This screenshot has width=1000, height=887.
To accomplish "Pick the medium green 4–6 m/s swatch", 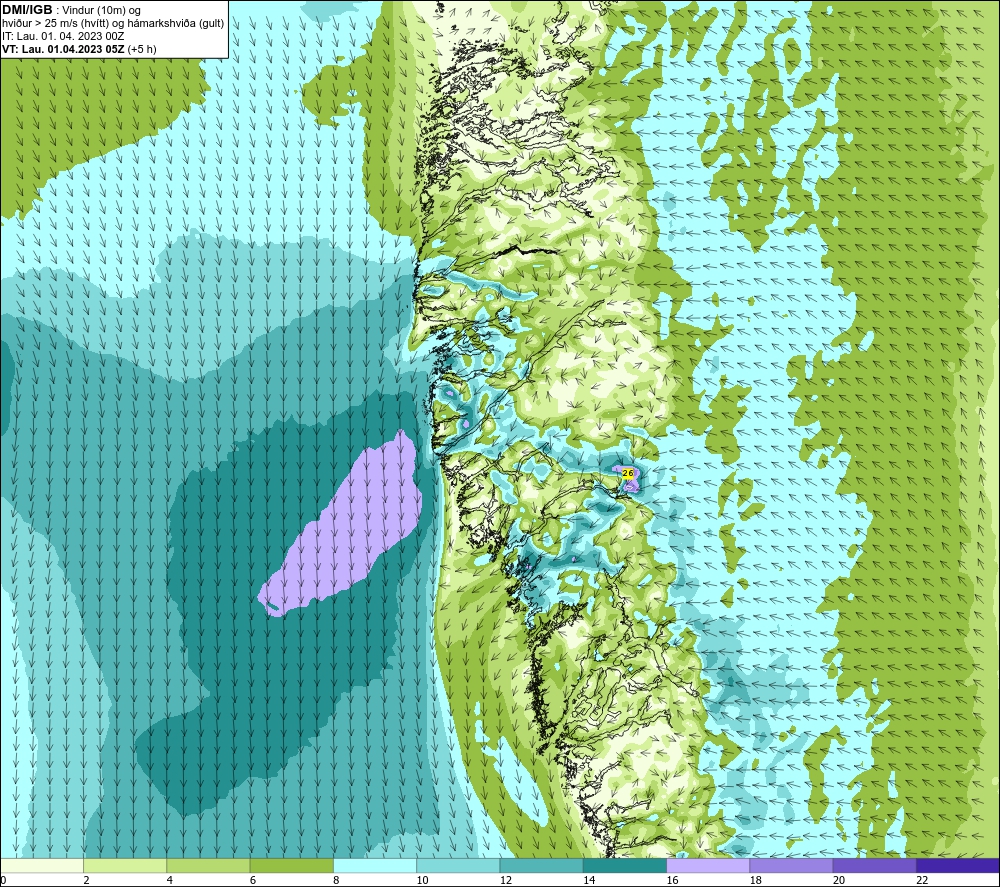I will click(208, 865).
